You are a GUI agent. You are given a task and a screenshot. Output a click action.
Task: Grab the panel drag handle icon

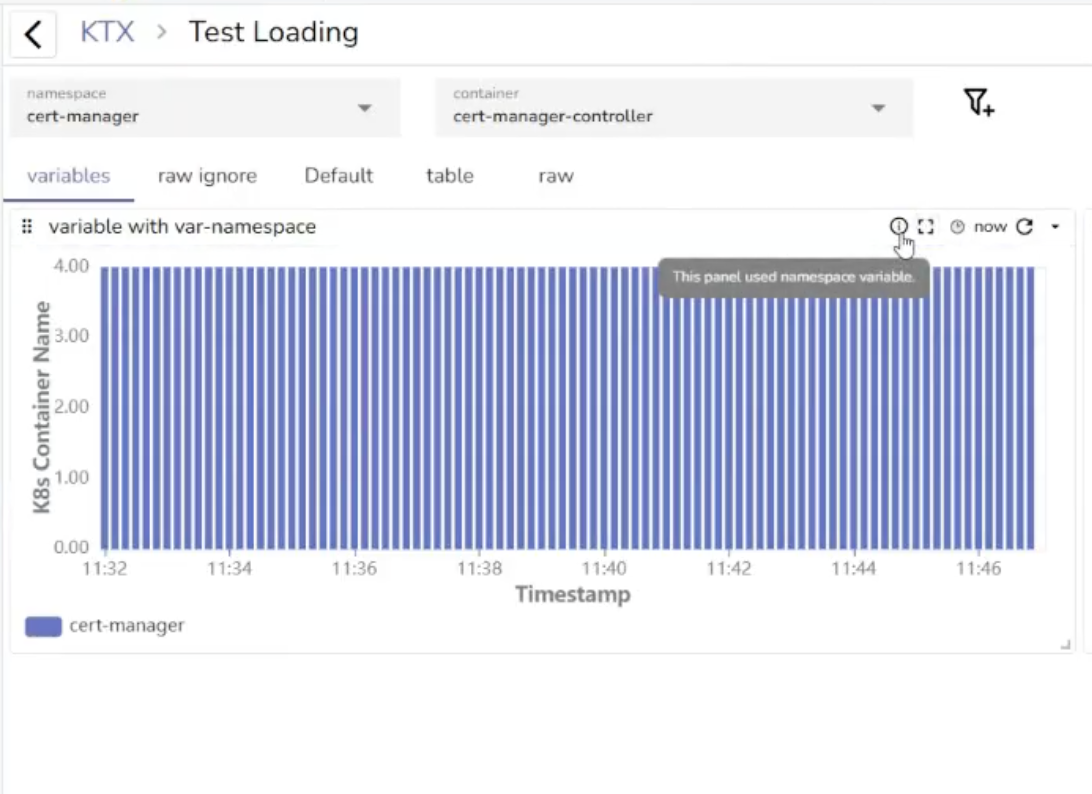27,227
